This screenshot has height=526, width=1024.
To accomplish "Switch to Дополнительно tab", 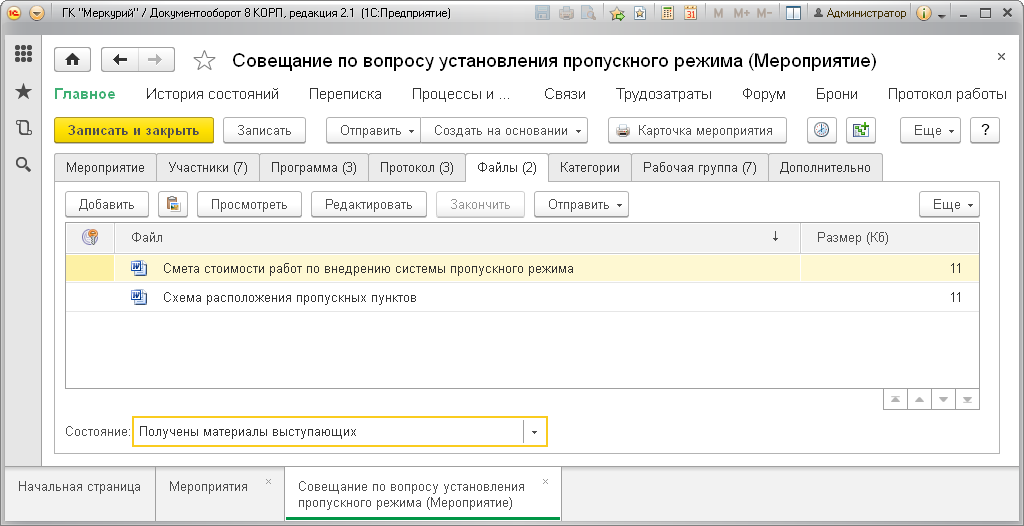I will [825, 167].
